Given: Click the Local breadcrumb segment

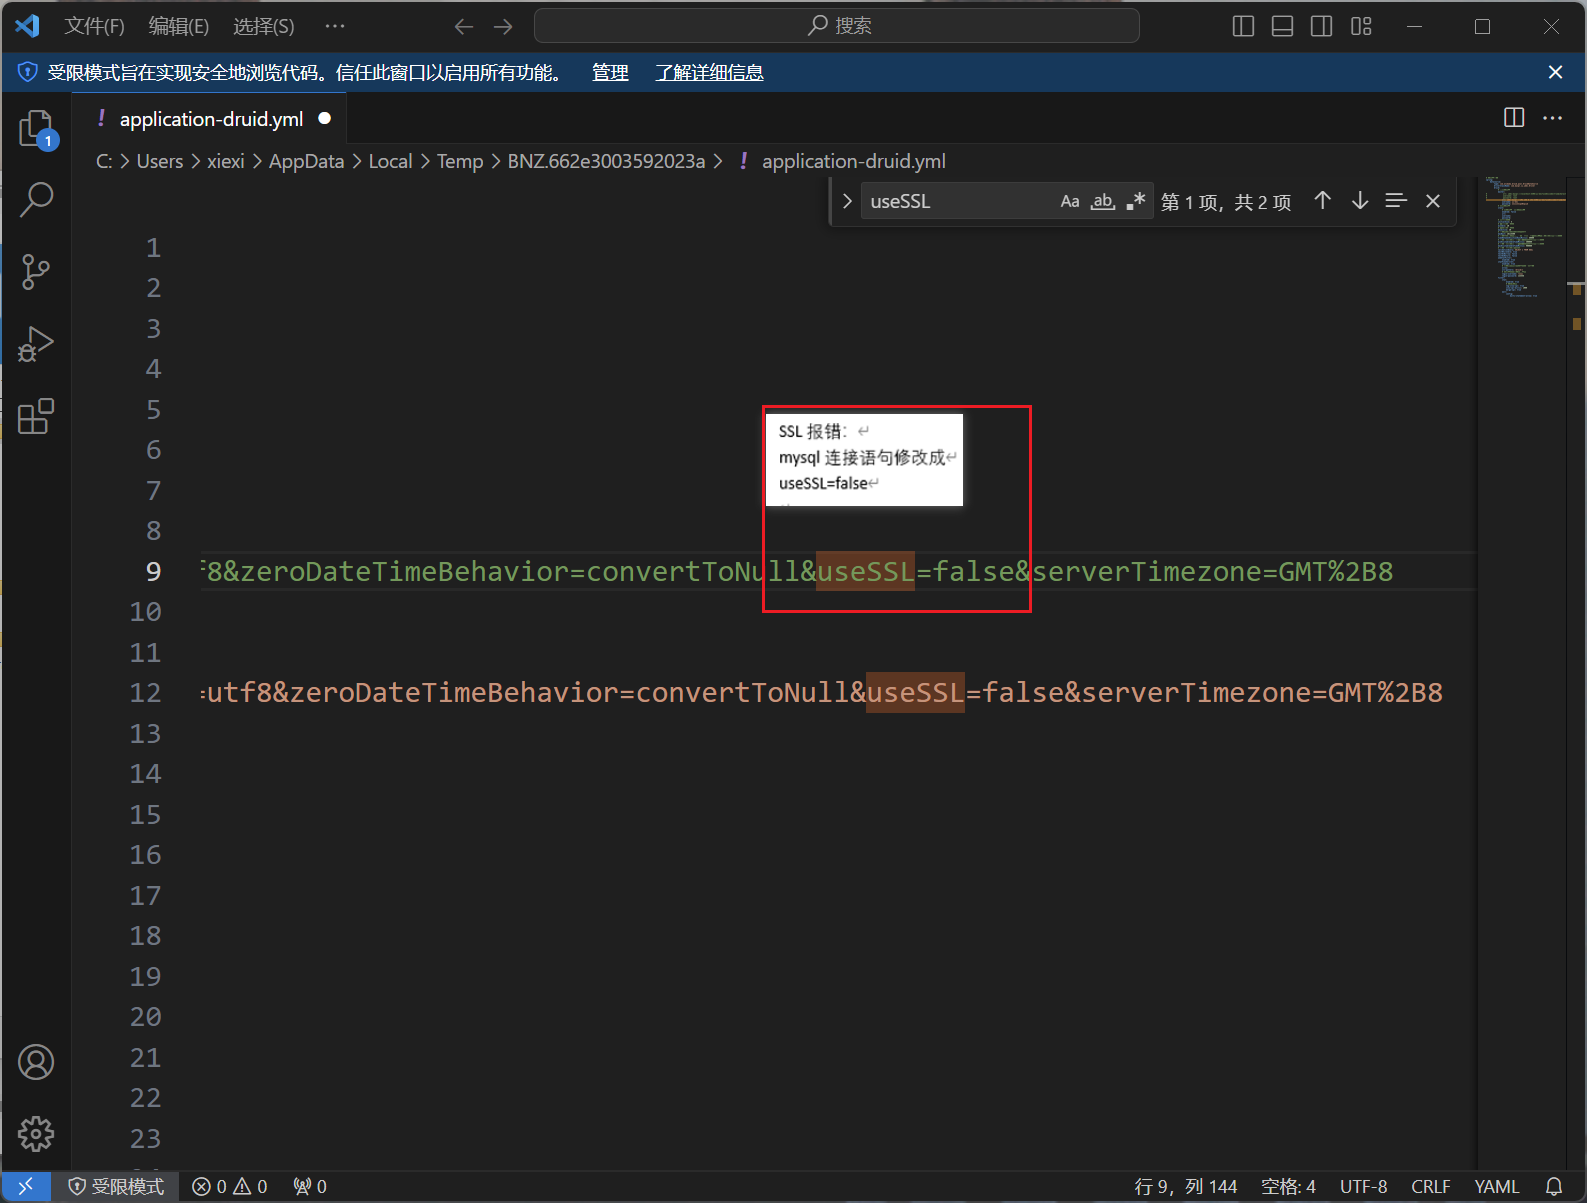Looking at the screenshot, I should (x=390, y=161).
